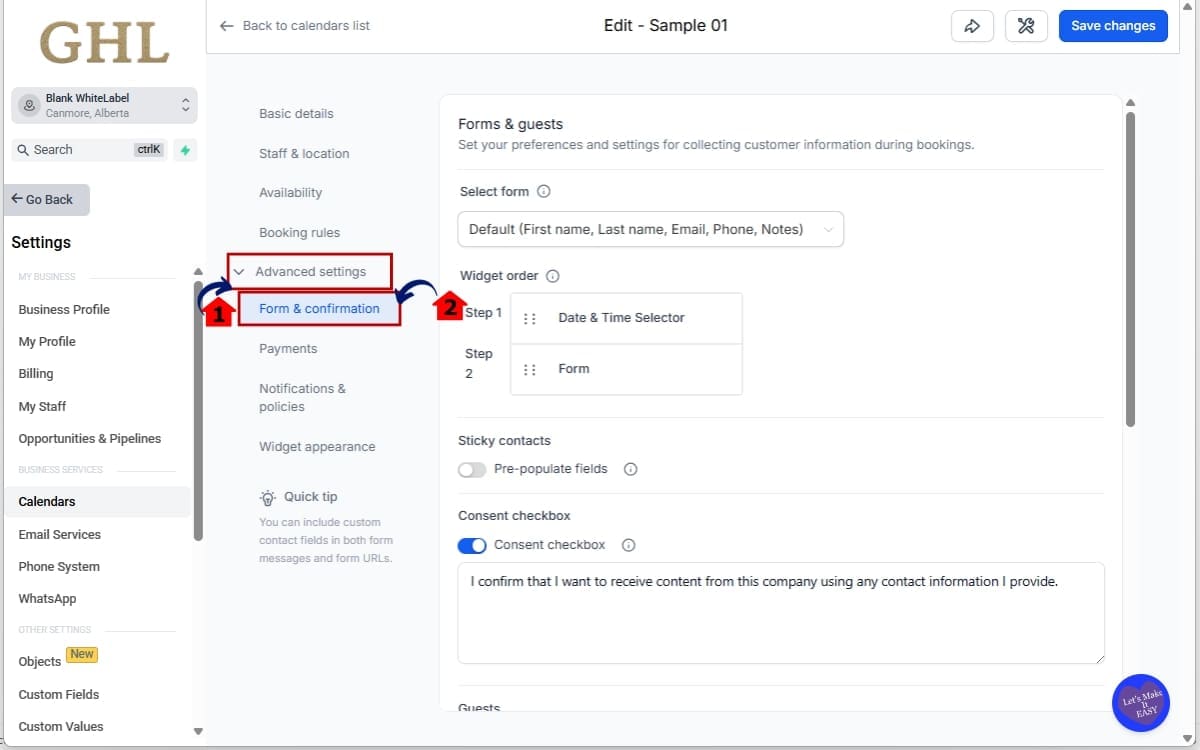Click info icon beside Widget order
The image size is (1200, 750).
[x=553, y=276]
